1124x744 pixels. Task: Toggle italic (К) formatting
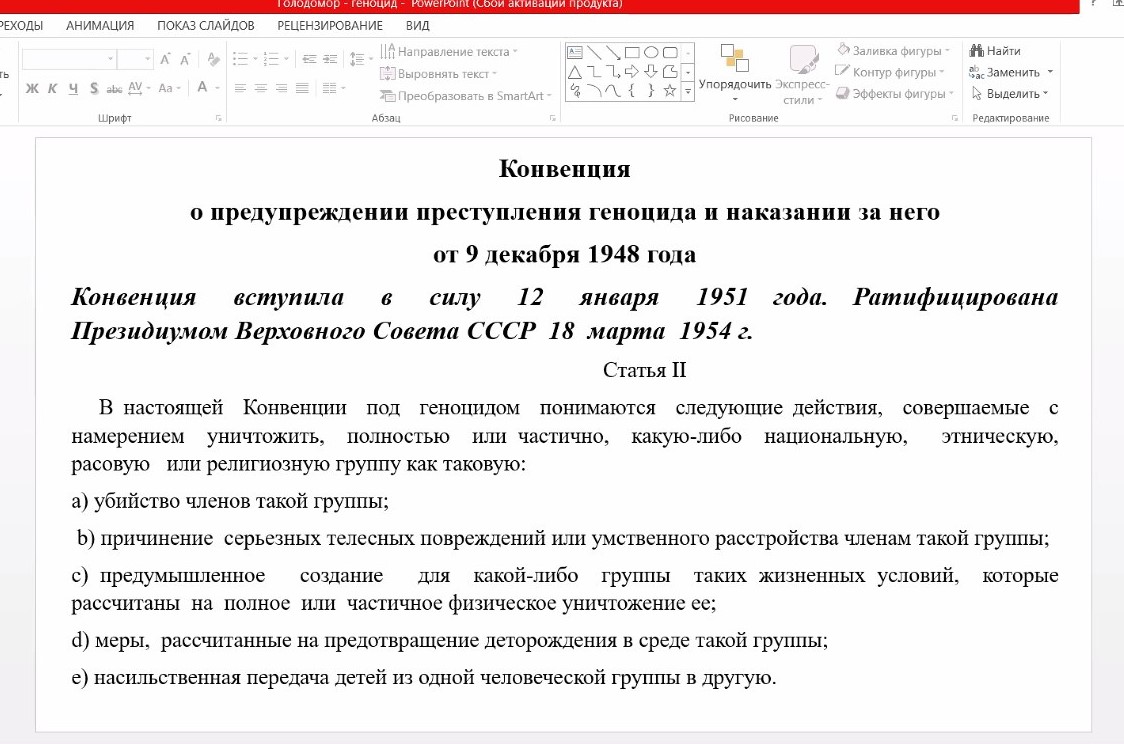point(52,88)
